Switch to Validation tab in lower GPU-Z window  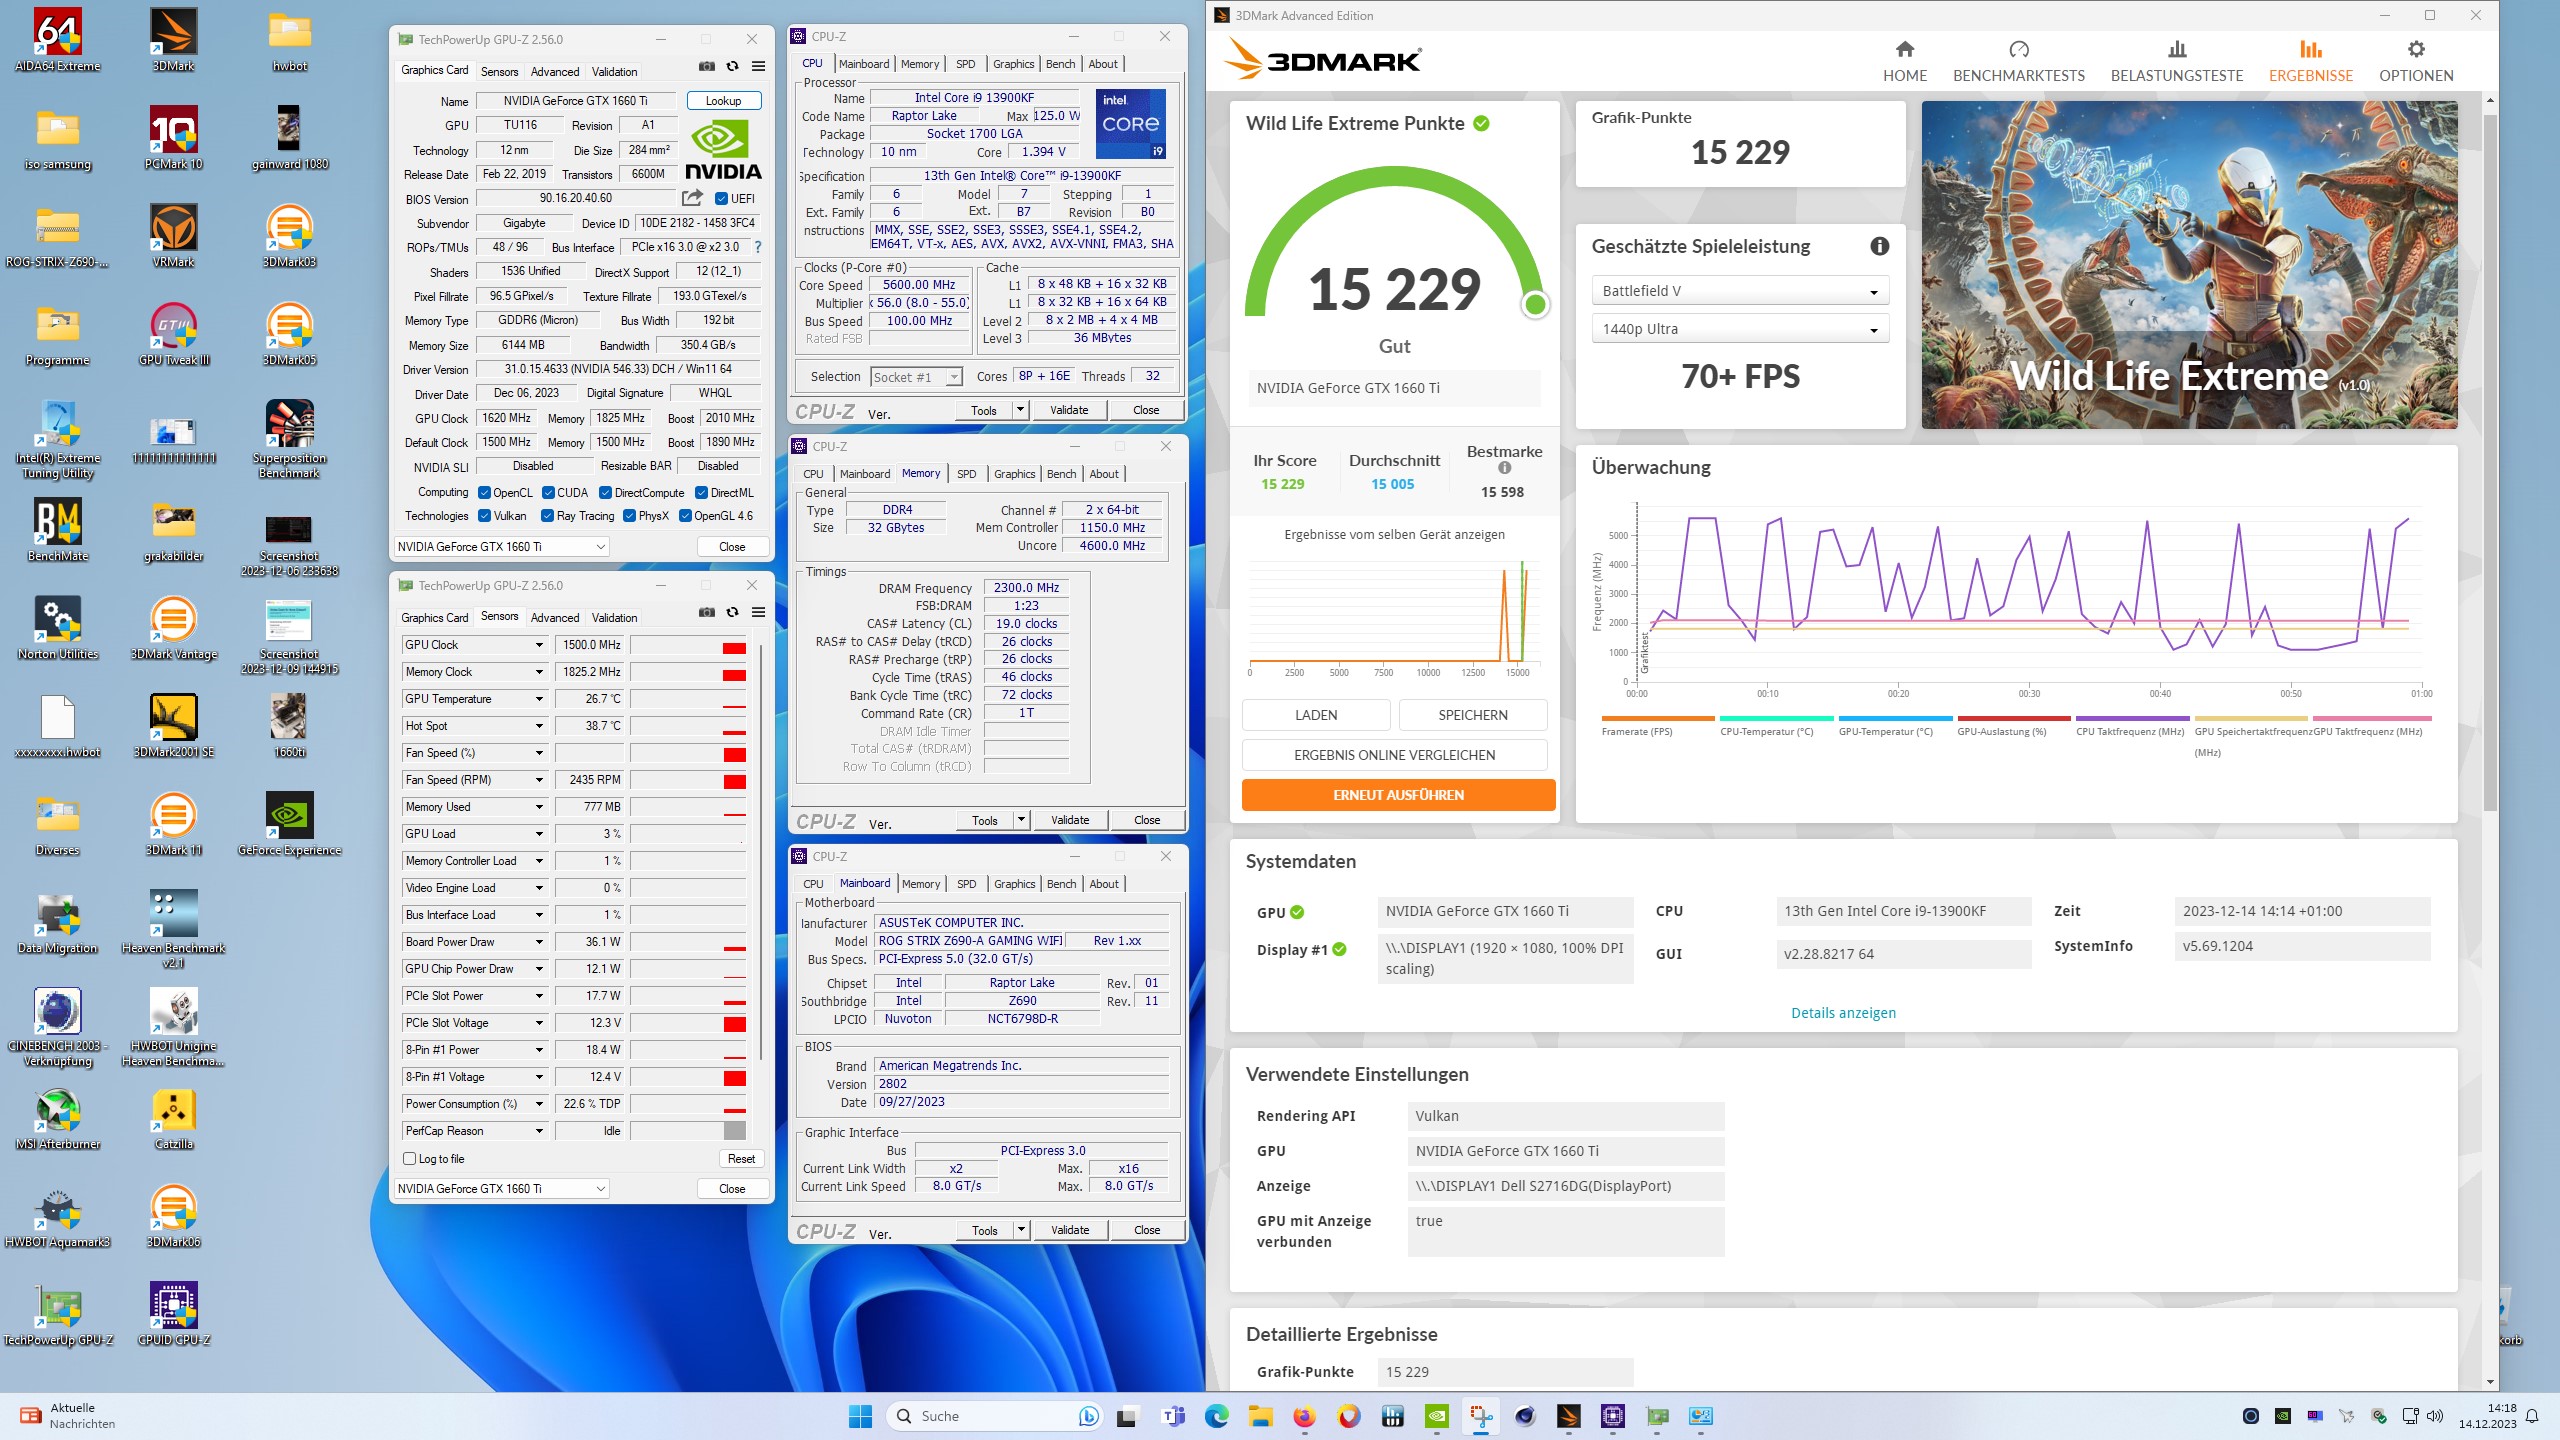point(614,618)
